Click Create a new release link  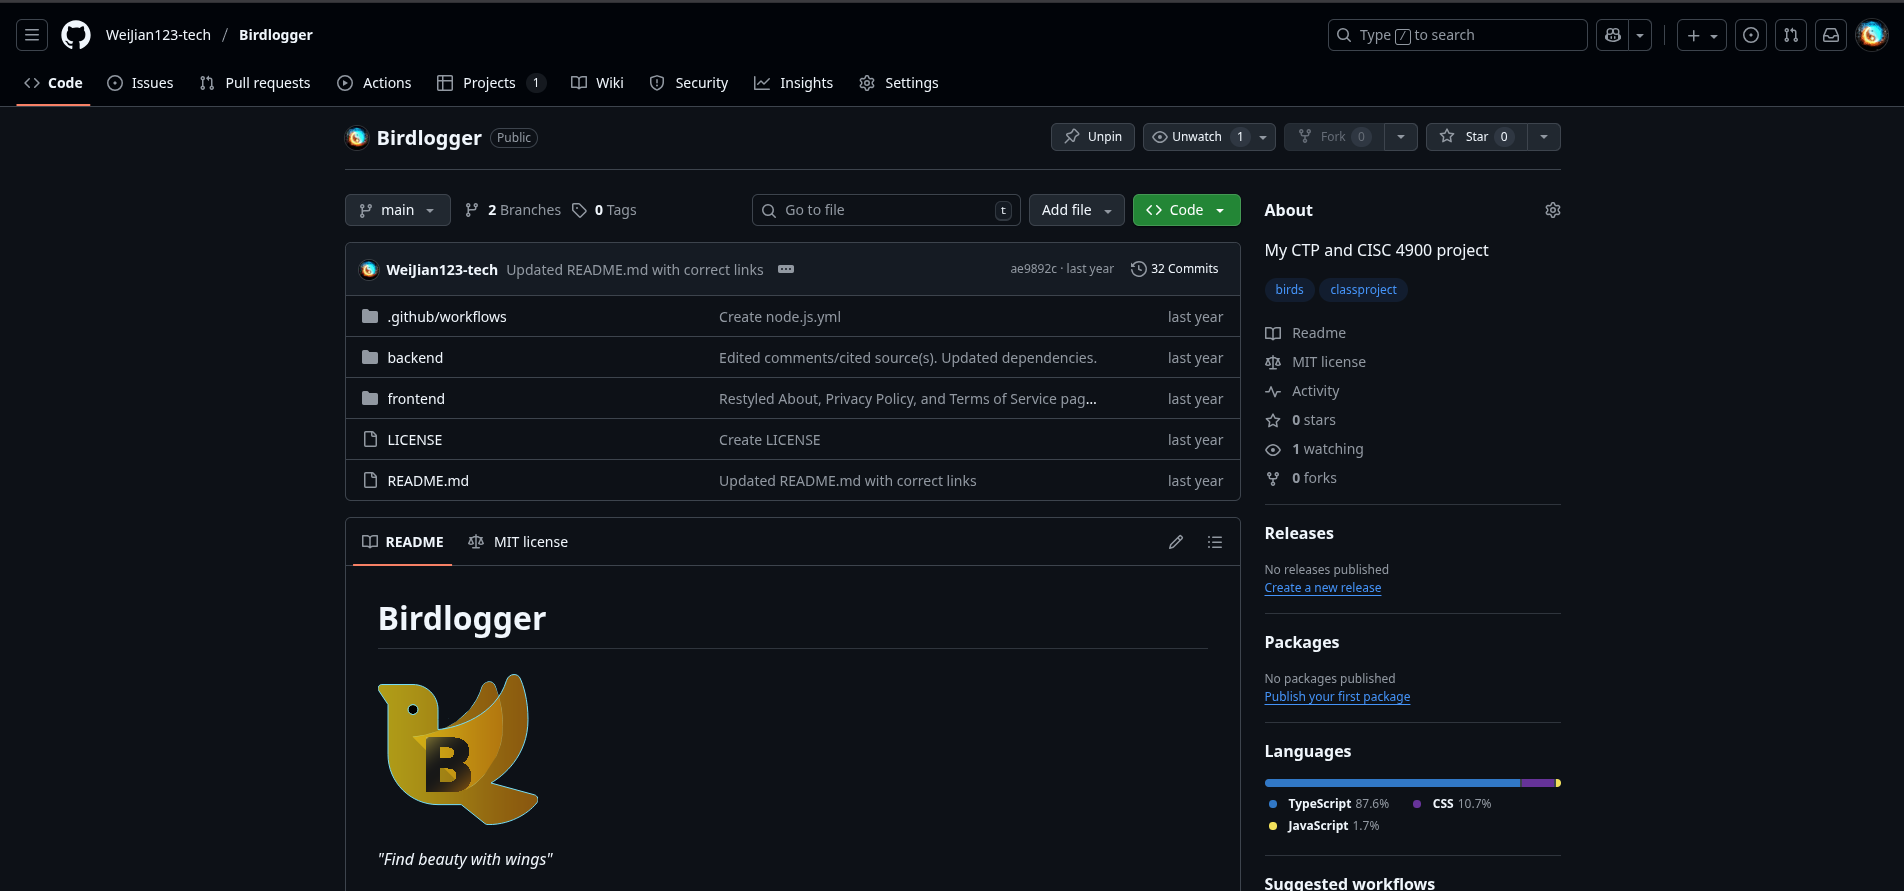pos(1323,588)
